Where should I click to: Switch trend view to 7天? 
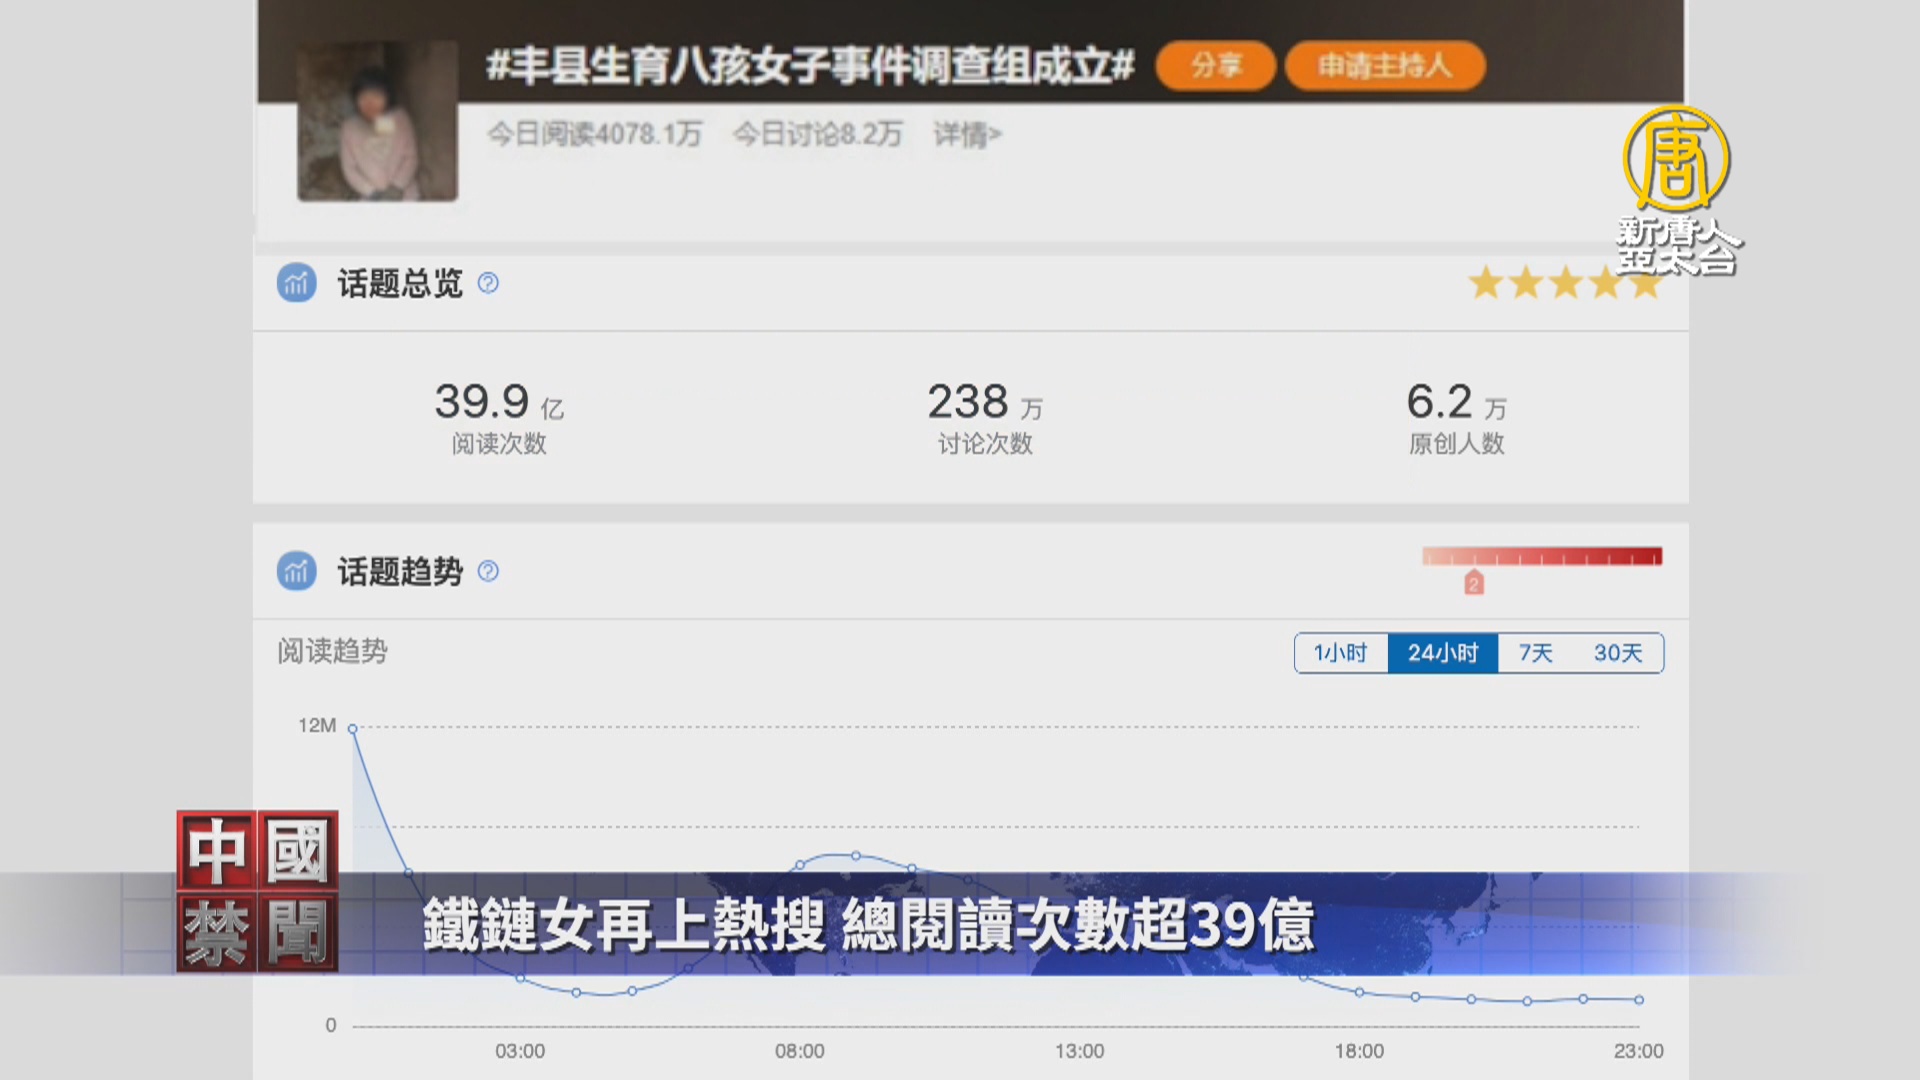click(x=1535, y=653)
